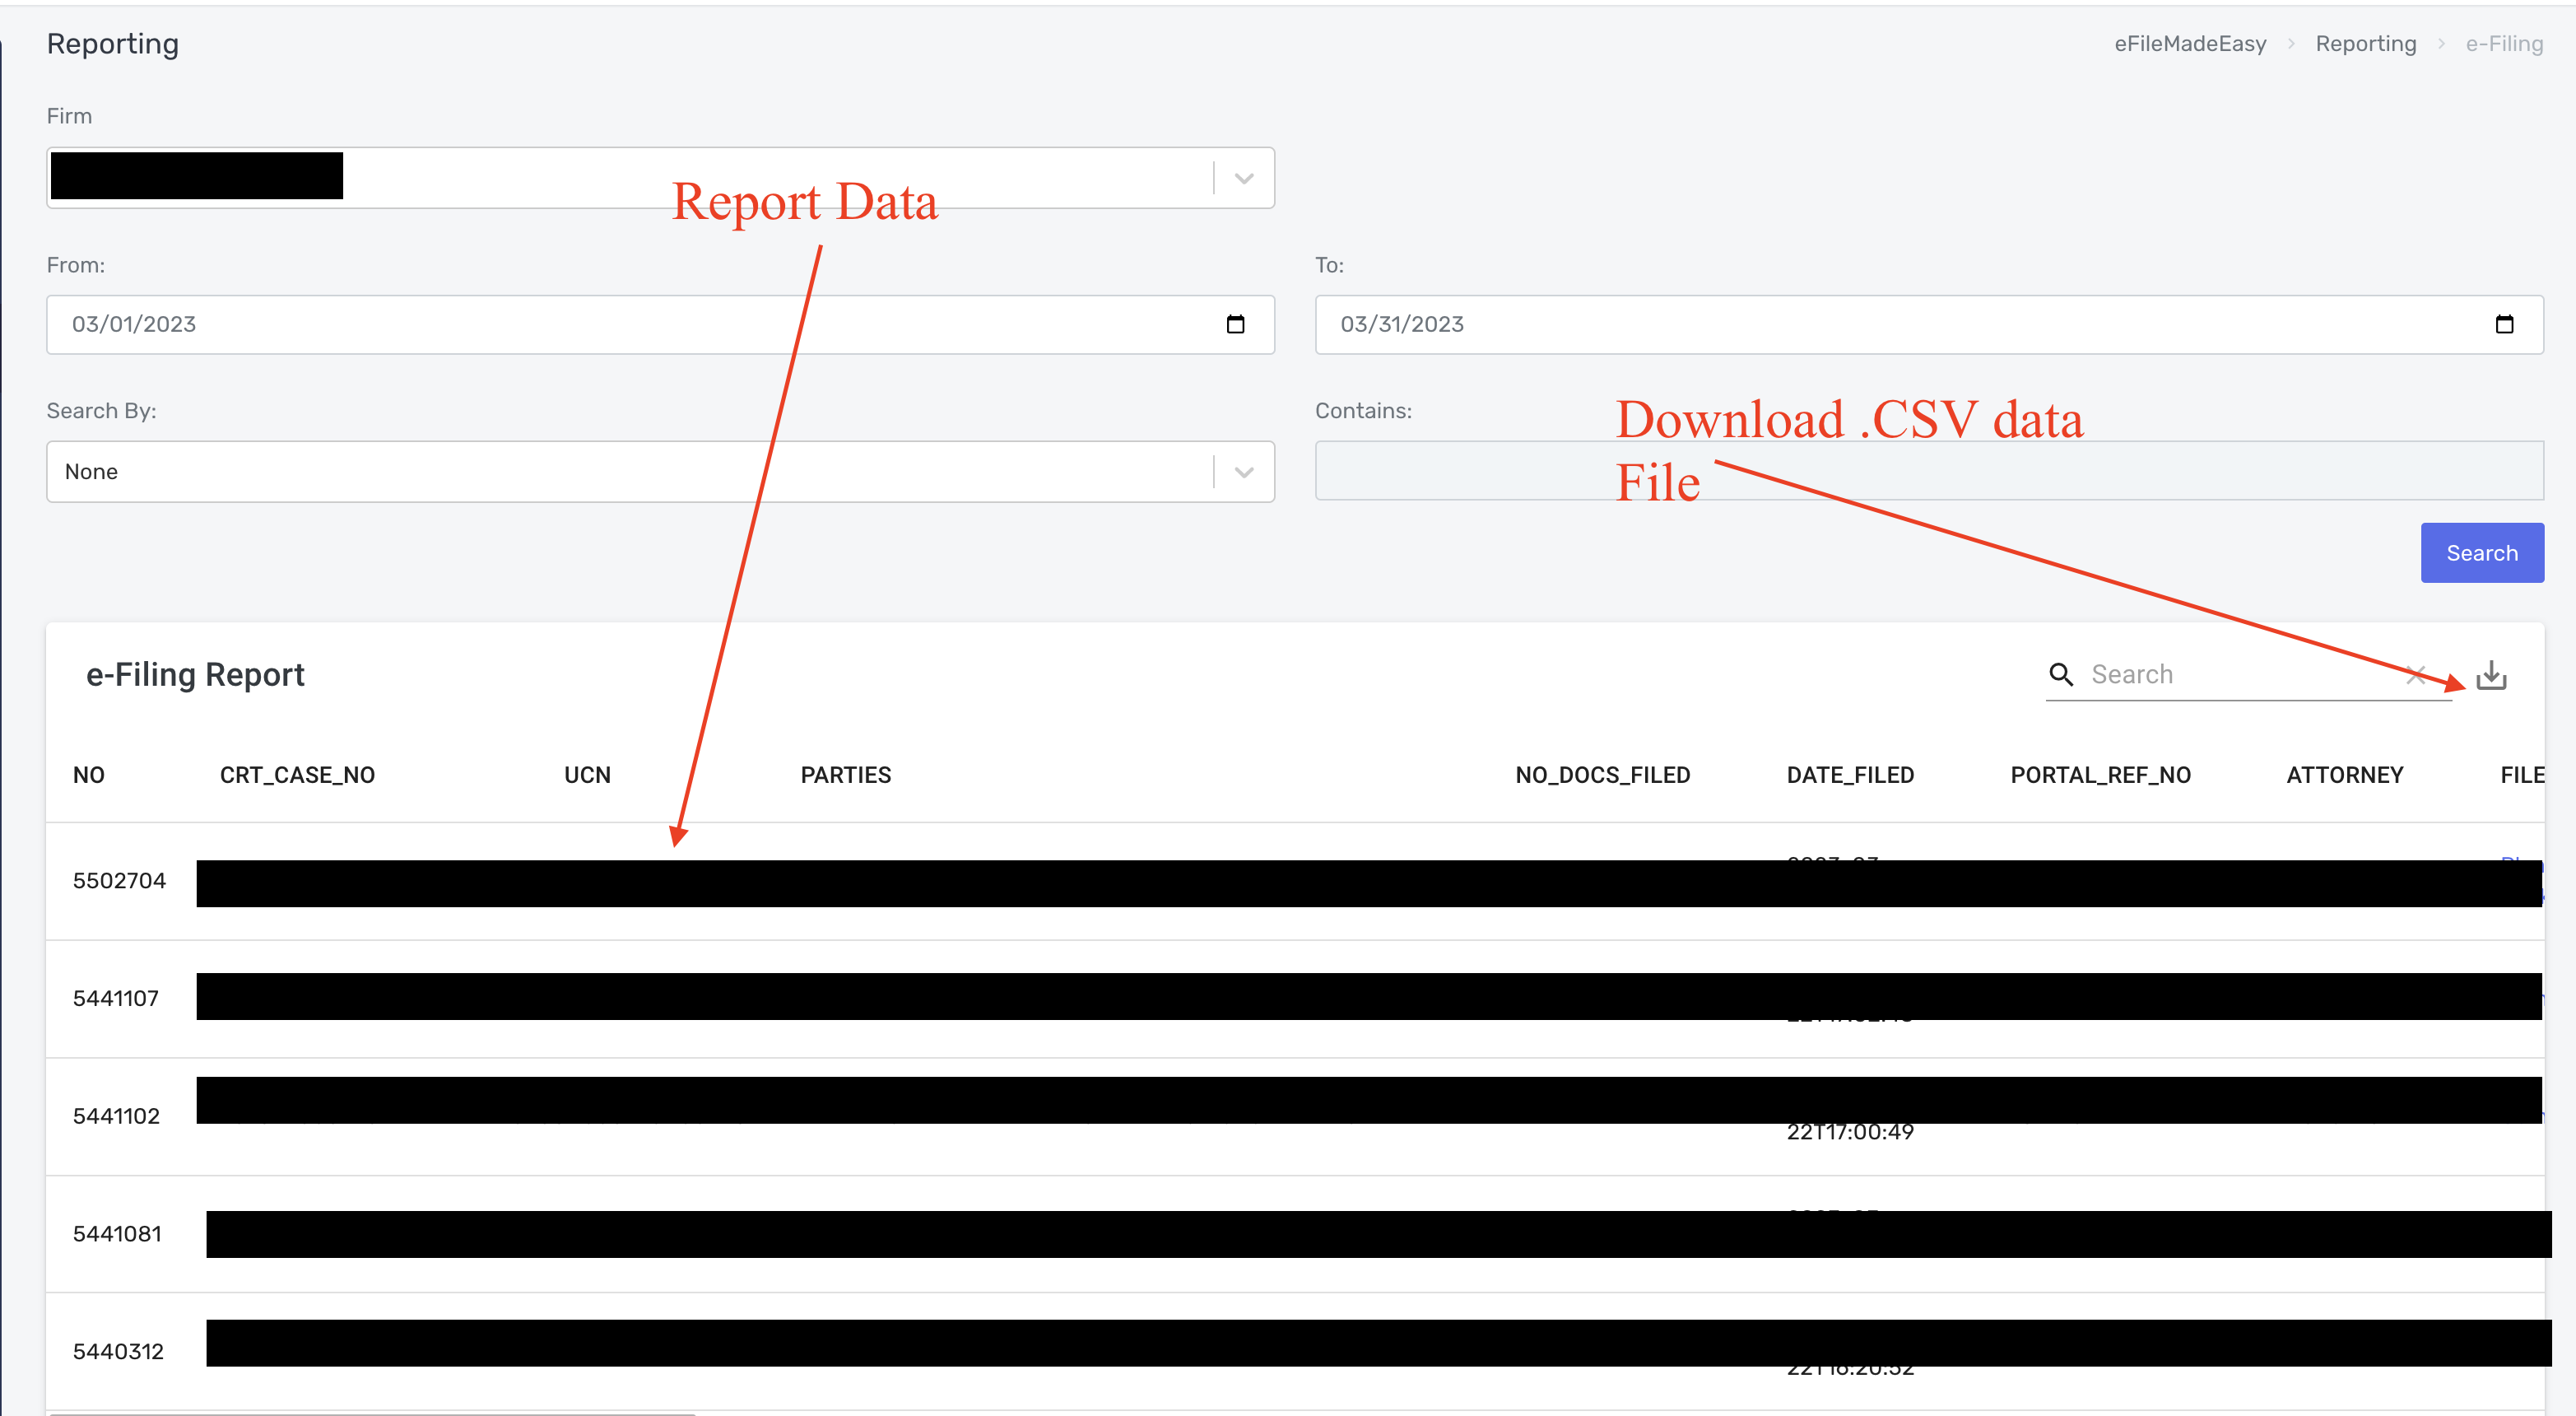Select the row with number 5502704
Viewport: 2576px width, 1416px height.
[x=119, y=881]
